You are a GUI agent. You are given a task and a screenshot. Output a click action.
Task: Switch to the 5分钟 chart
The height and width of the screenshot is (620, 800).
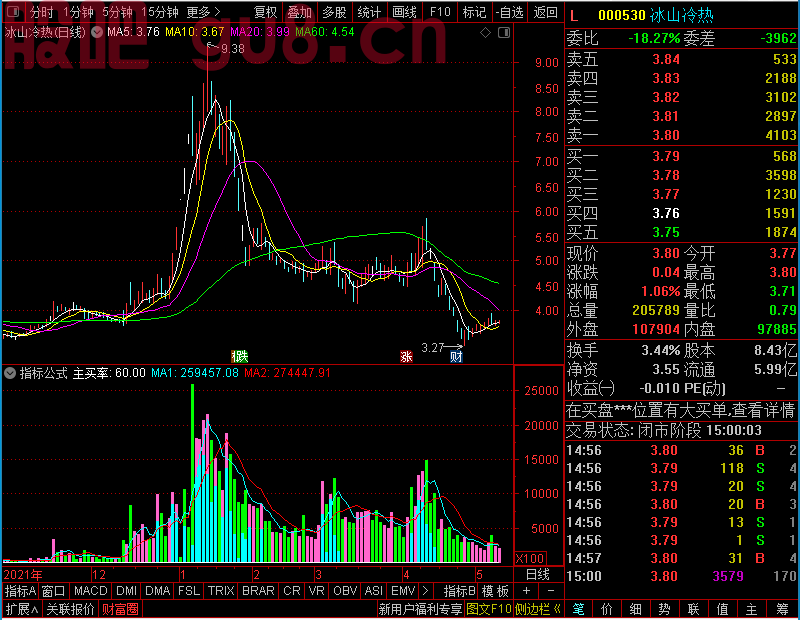pos(117,12)
